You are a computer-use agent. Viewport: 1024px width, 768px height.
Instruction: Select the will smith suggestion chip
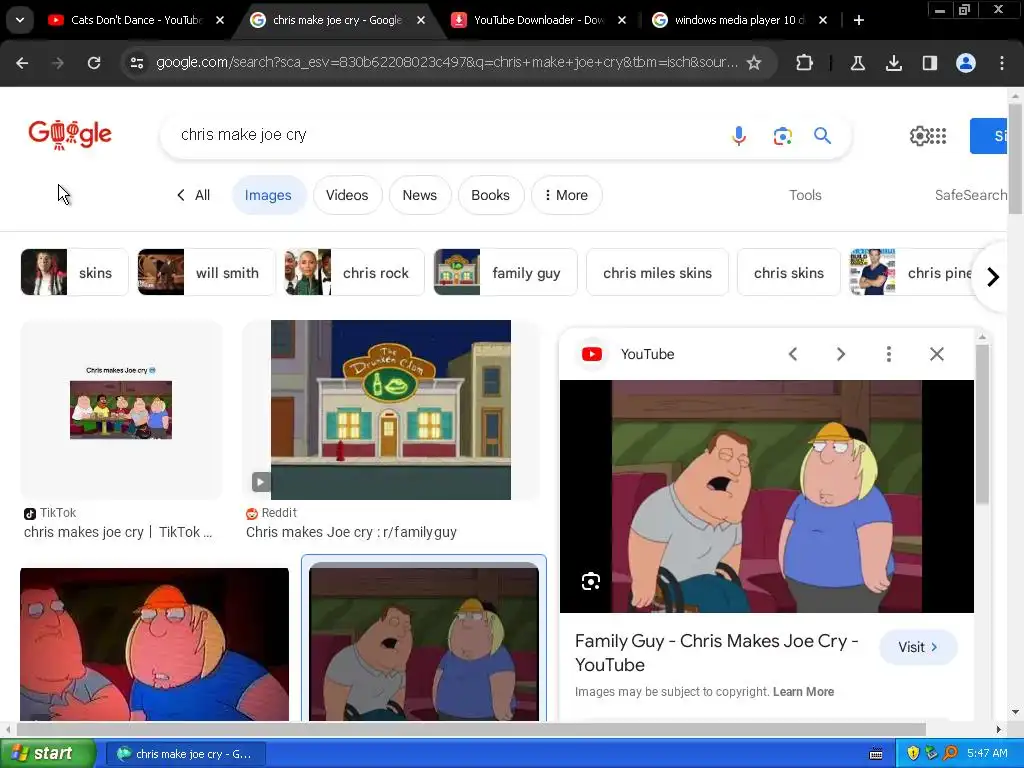point(206,272)
